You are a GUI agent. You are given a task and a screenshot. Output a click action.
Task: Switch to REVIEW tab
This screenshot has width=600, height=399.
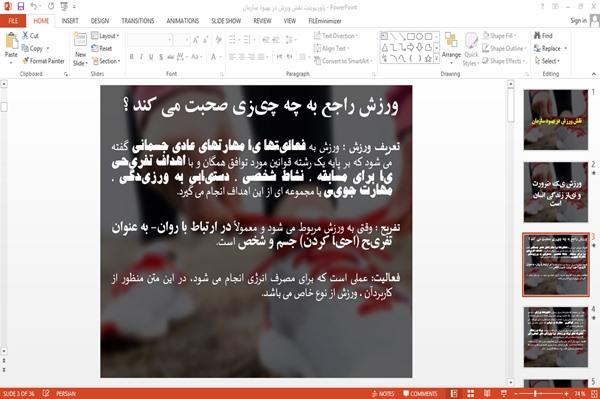click(x=262, y=21)
